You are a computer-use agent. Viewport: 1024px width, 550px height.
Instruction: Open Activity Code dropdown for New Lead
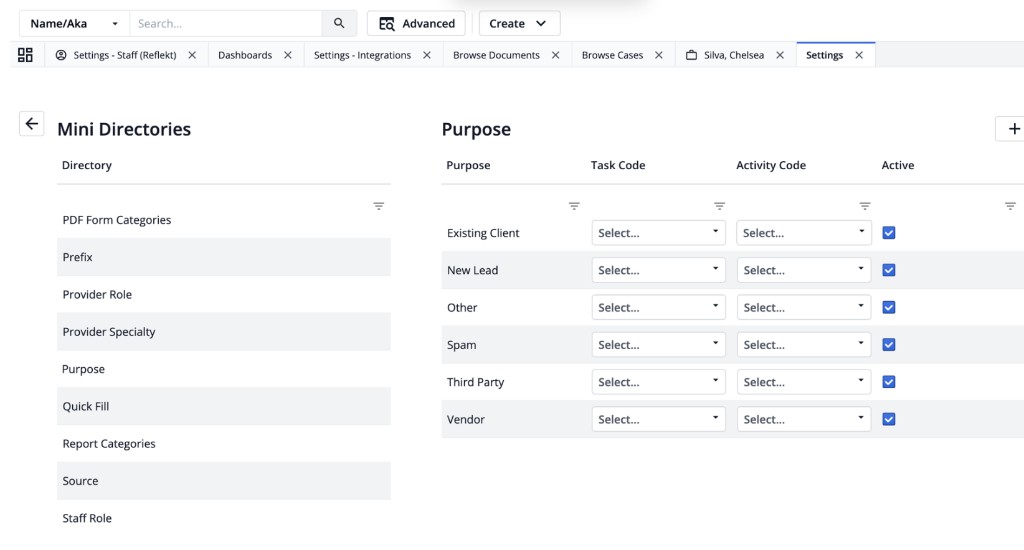pyautogui.click(x=804, y=270)
